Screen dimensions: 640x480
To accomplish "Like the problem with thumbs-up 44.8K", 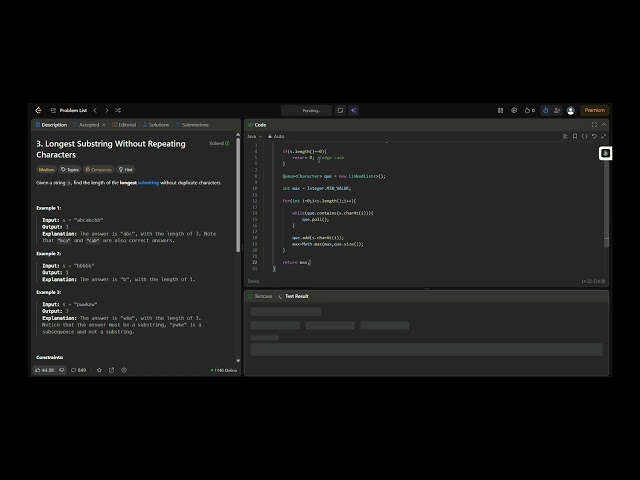I will pos(45,370).
